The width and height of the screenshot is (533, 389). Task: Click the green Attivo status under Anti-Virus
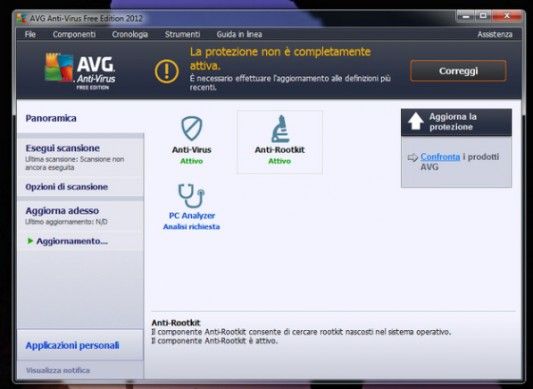(x=191, y=161)
